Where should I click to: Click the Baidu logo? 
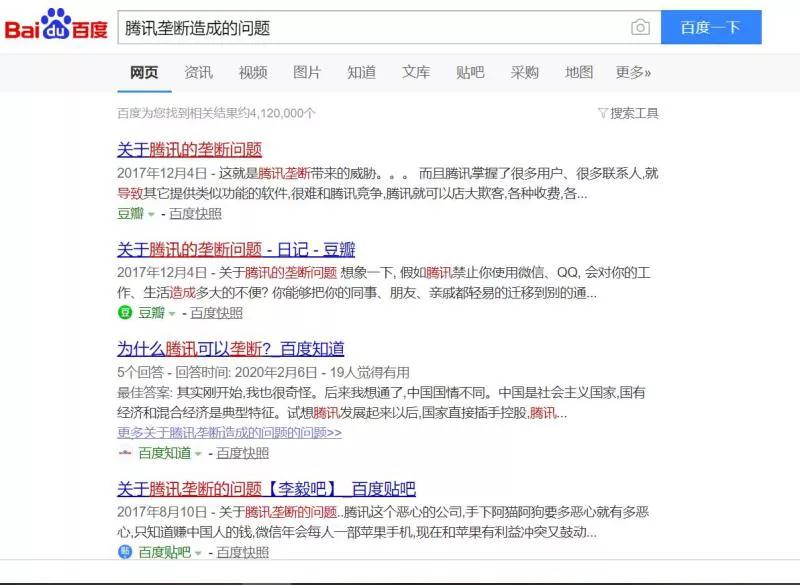[54, 28]
